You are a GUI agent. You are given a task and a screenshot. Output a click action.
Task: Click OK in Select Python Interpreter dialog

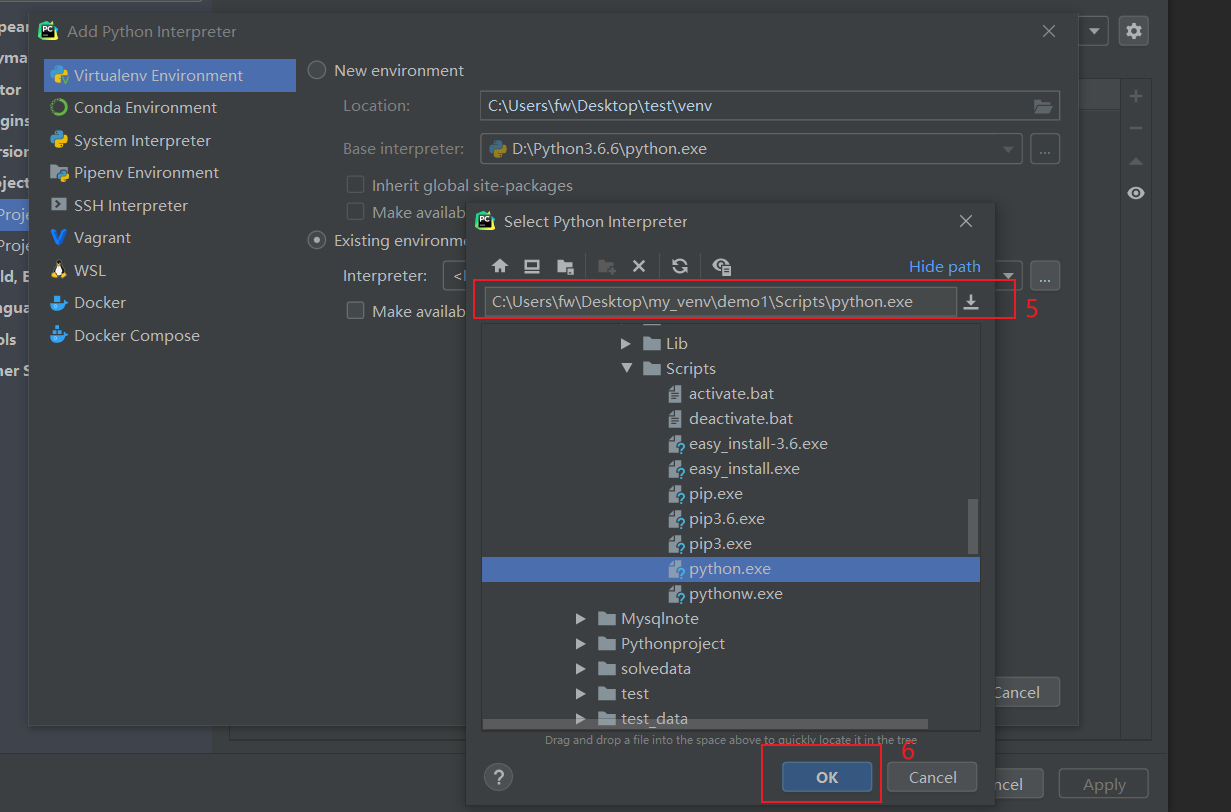pos(827,777)
